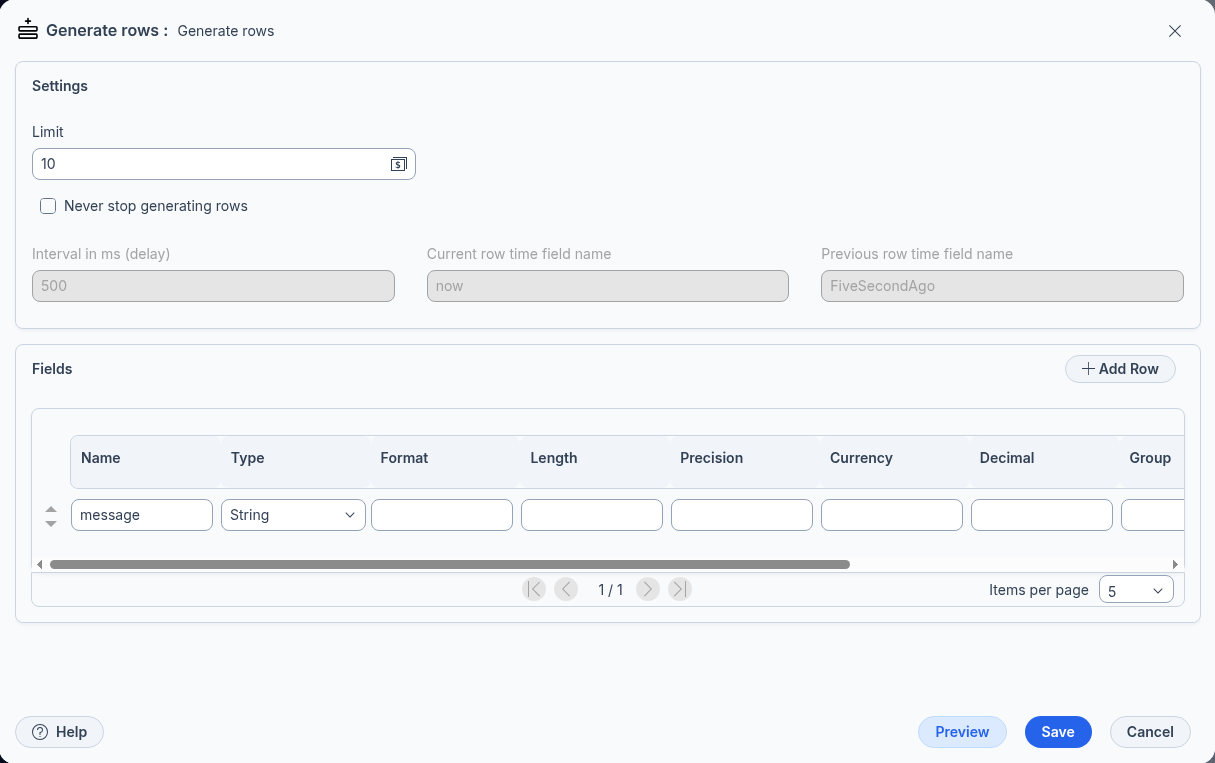The image size is (1215, 763).
Task: Click the Name input containing message
Action: point(142,515)
